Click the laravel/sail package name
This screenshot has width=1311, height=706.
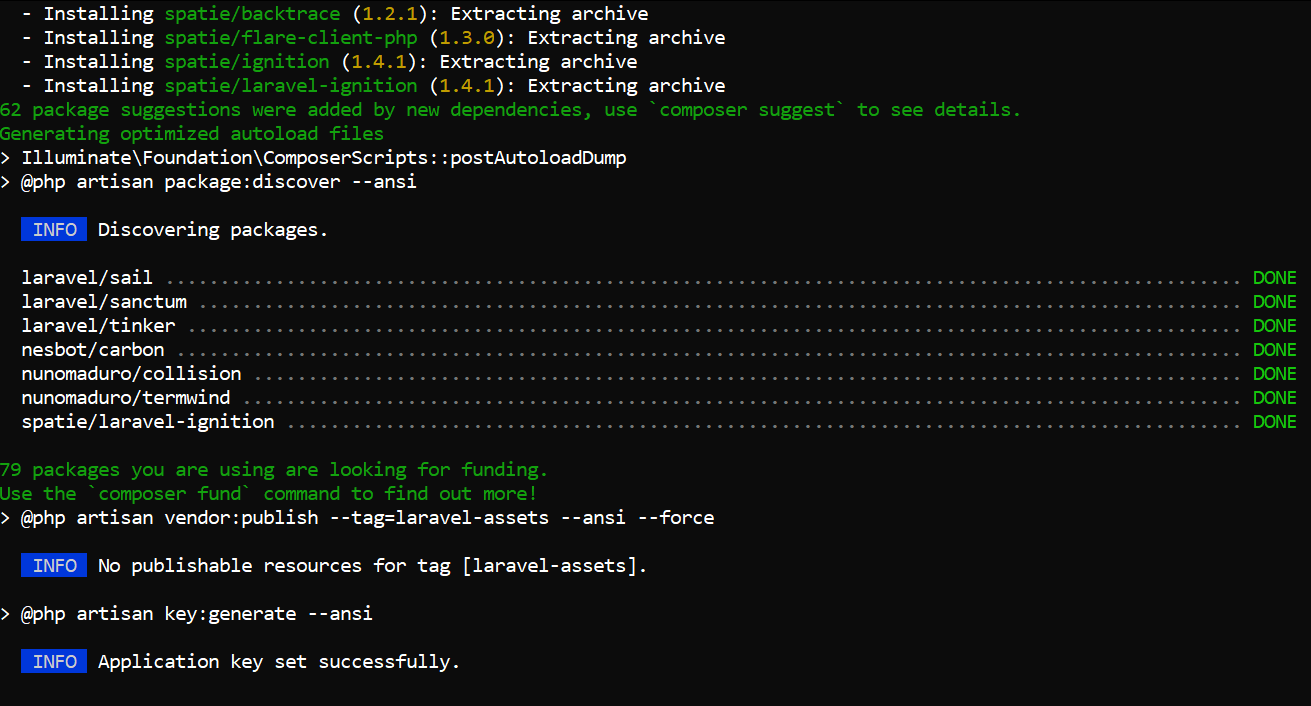tap(87, 278)
